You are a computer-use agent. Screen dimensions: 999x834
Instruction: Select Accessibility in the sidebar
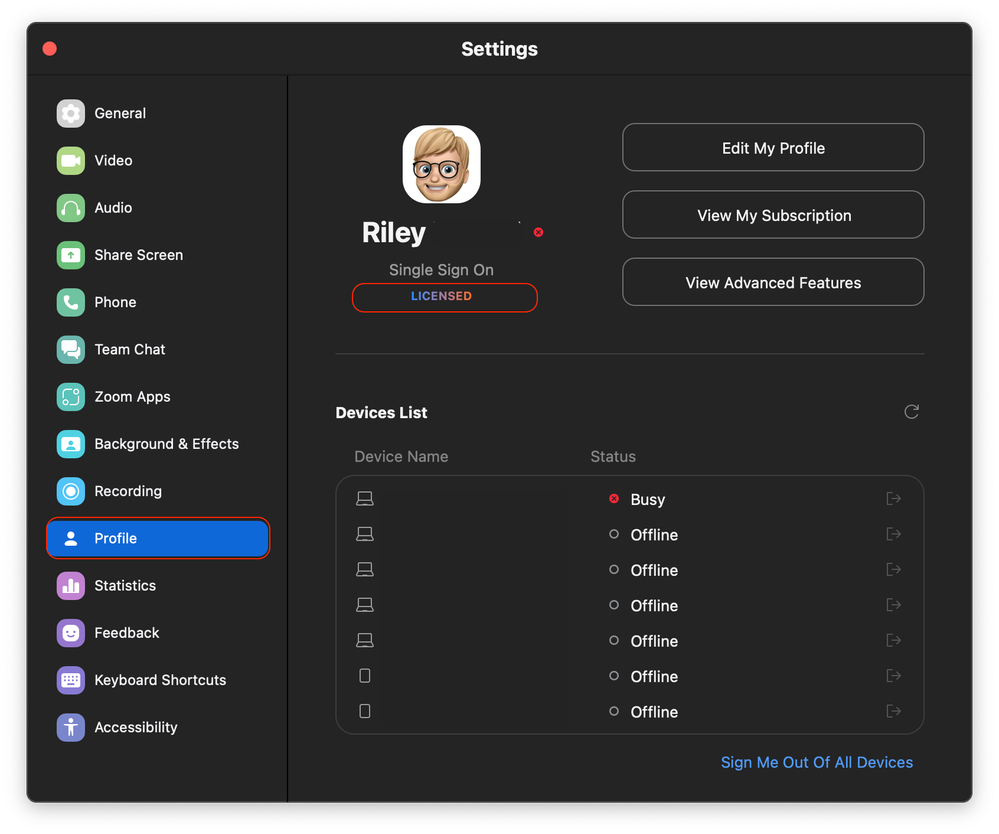click(136, 727)
